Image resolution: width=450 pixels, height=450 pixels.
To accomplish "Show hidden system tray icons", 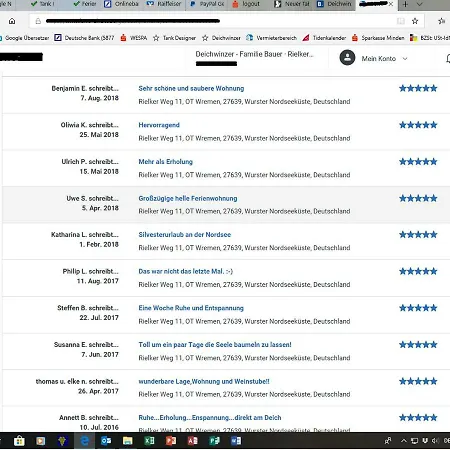I will (404, 441).
